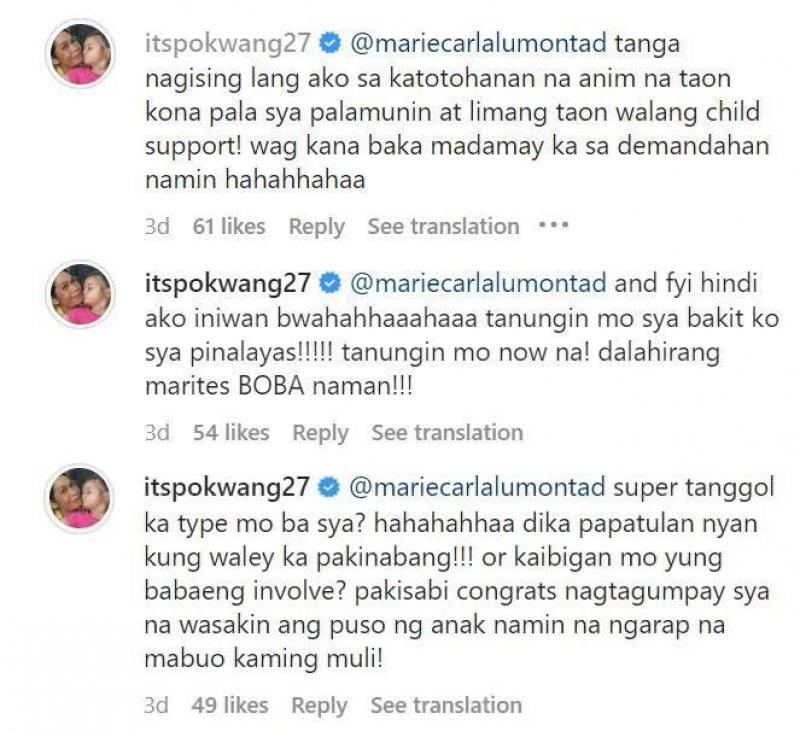This screenshot has height=731, width=800.
Task: Open the more options dots on the first comment
Action: (554, 224)
